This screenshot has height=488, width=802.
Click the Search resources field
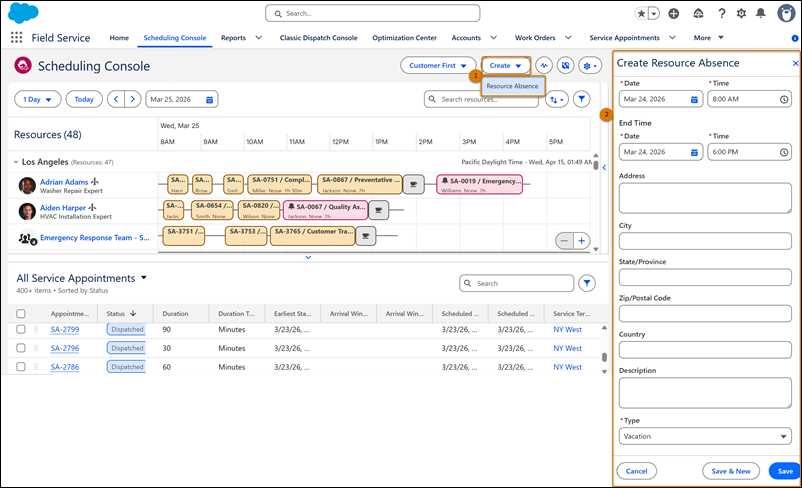point(481,99)
